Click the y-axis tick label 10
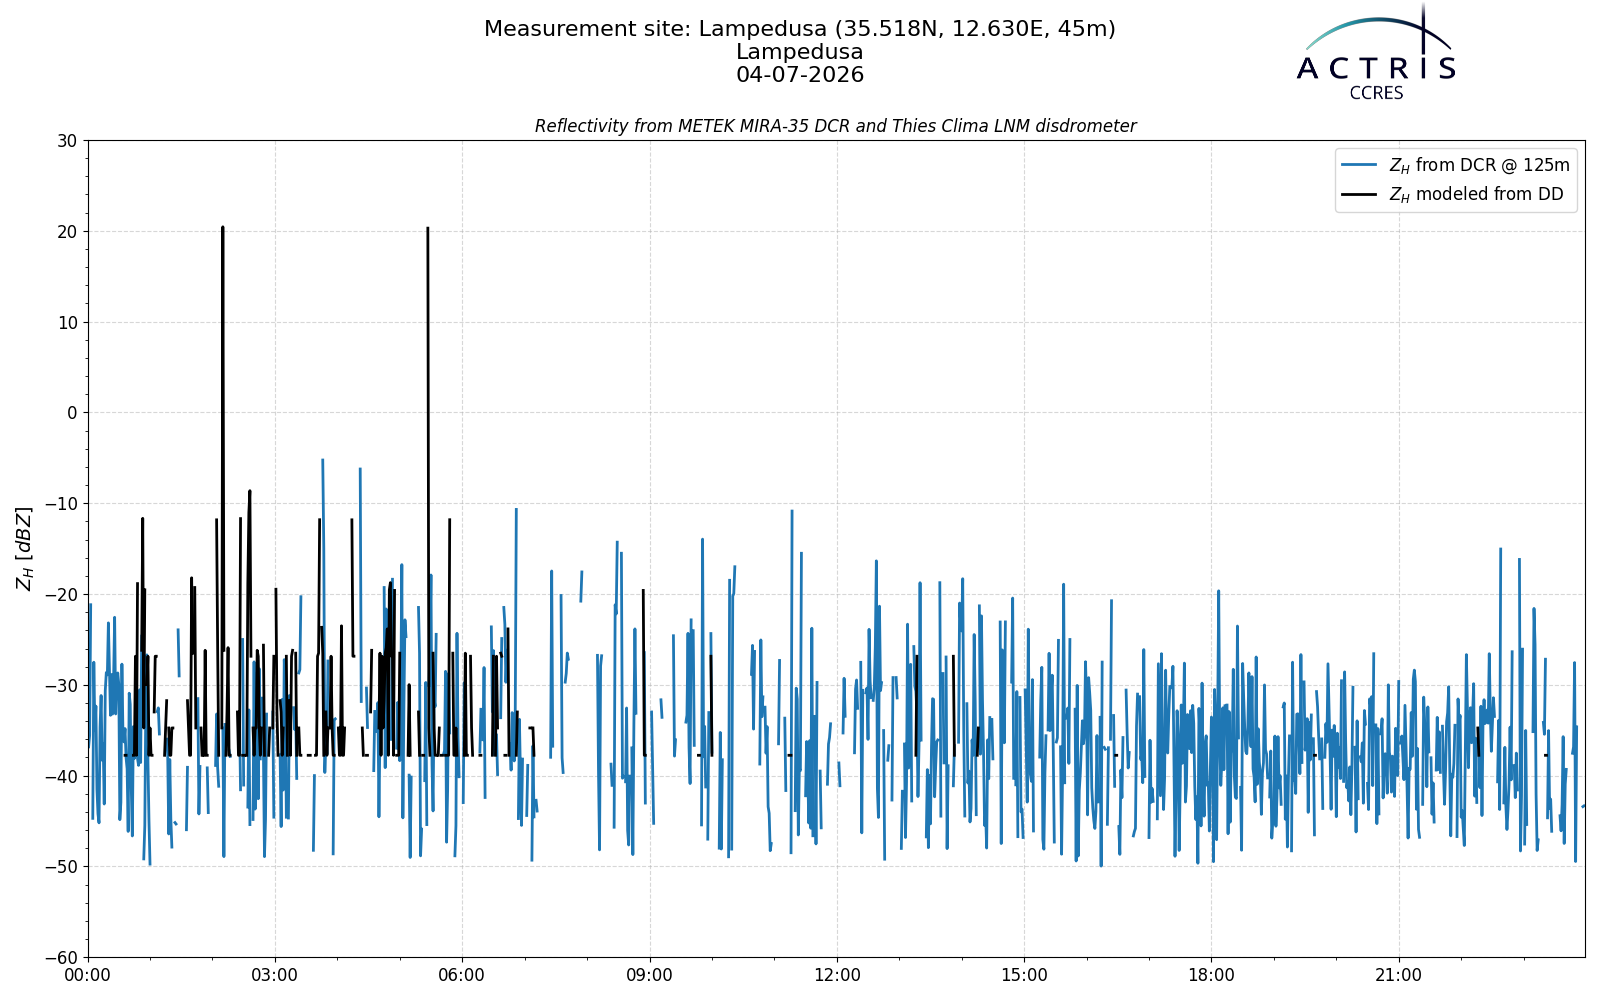Image resolution: width=1600 pixels, height=1000 pixels. (x=67, y=322)
